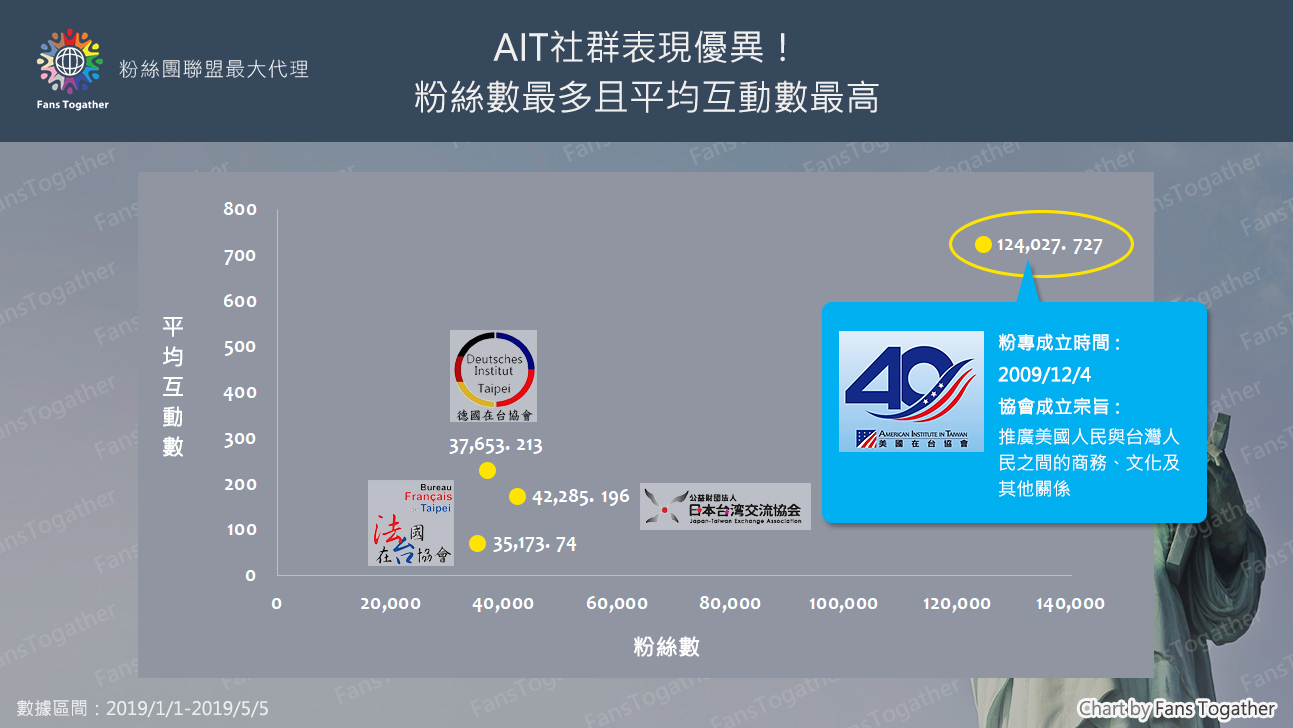Click the Deutsches Institut Taipei logo
Viewport: 1293px width, 728px height.
point(493,376)
